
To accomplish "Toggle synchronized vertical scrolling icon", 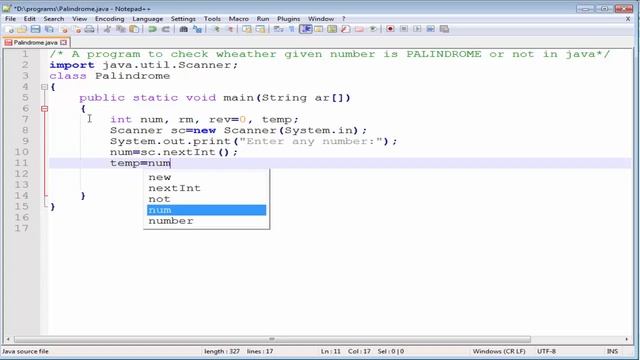I will (x=247, y=29).
